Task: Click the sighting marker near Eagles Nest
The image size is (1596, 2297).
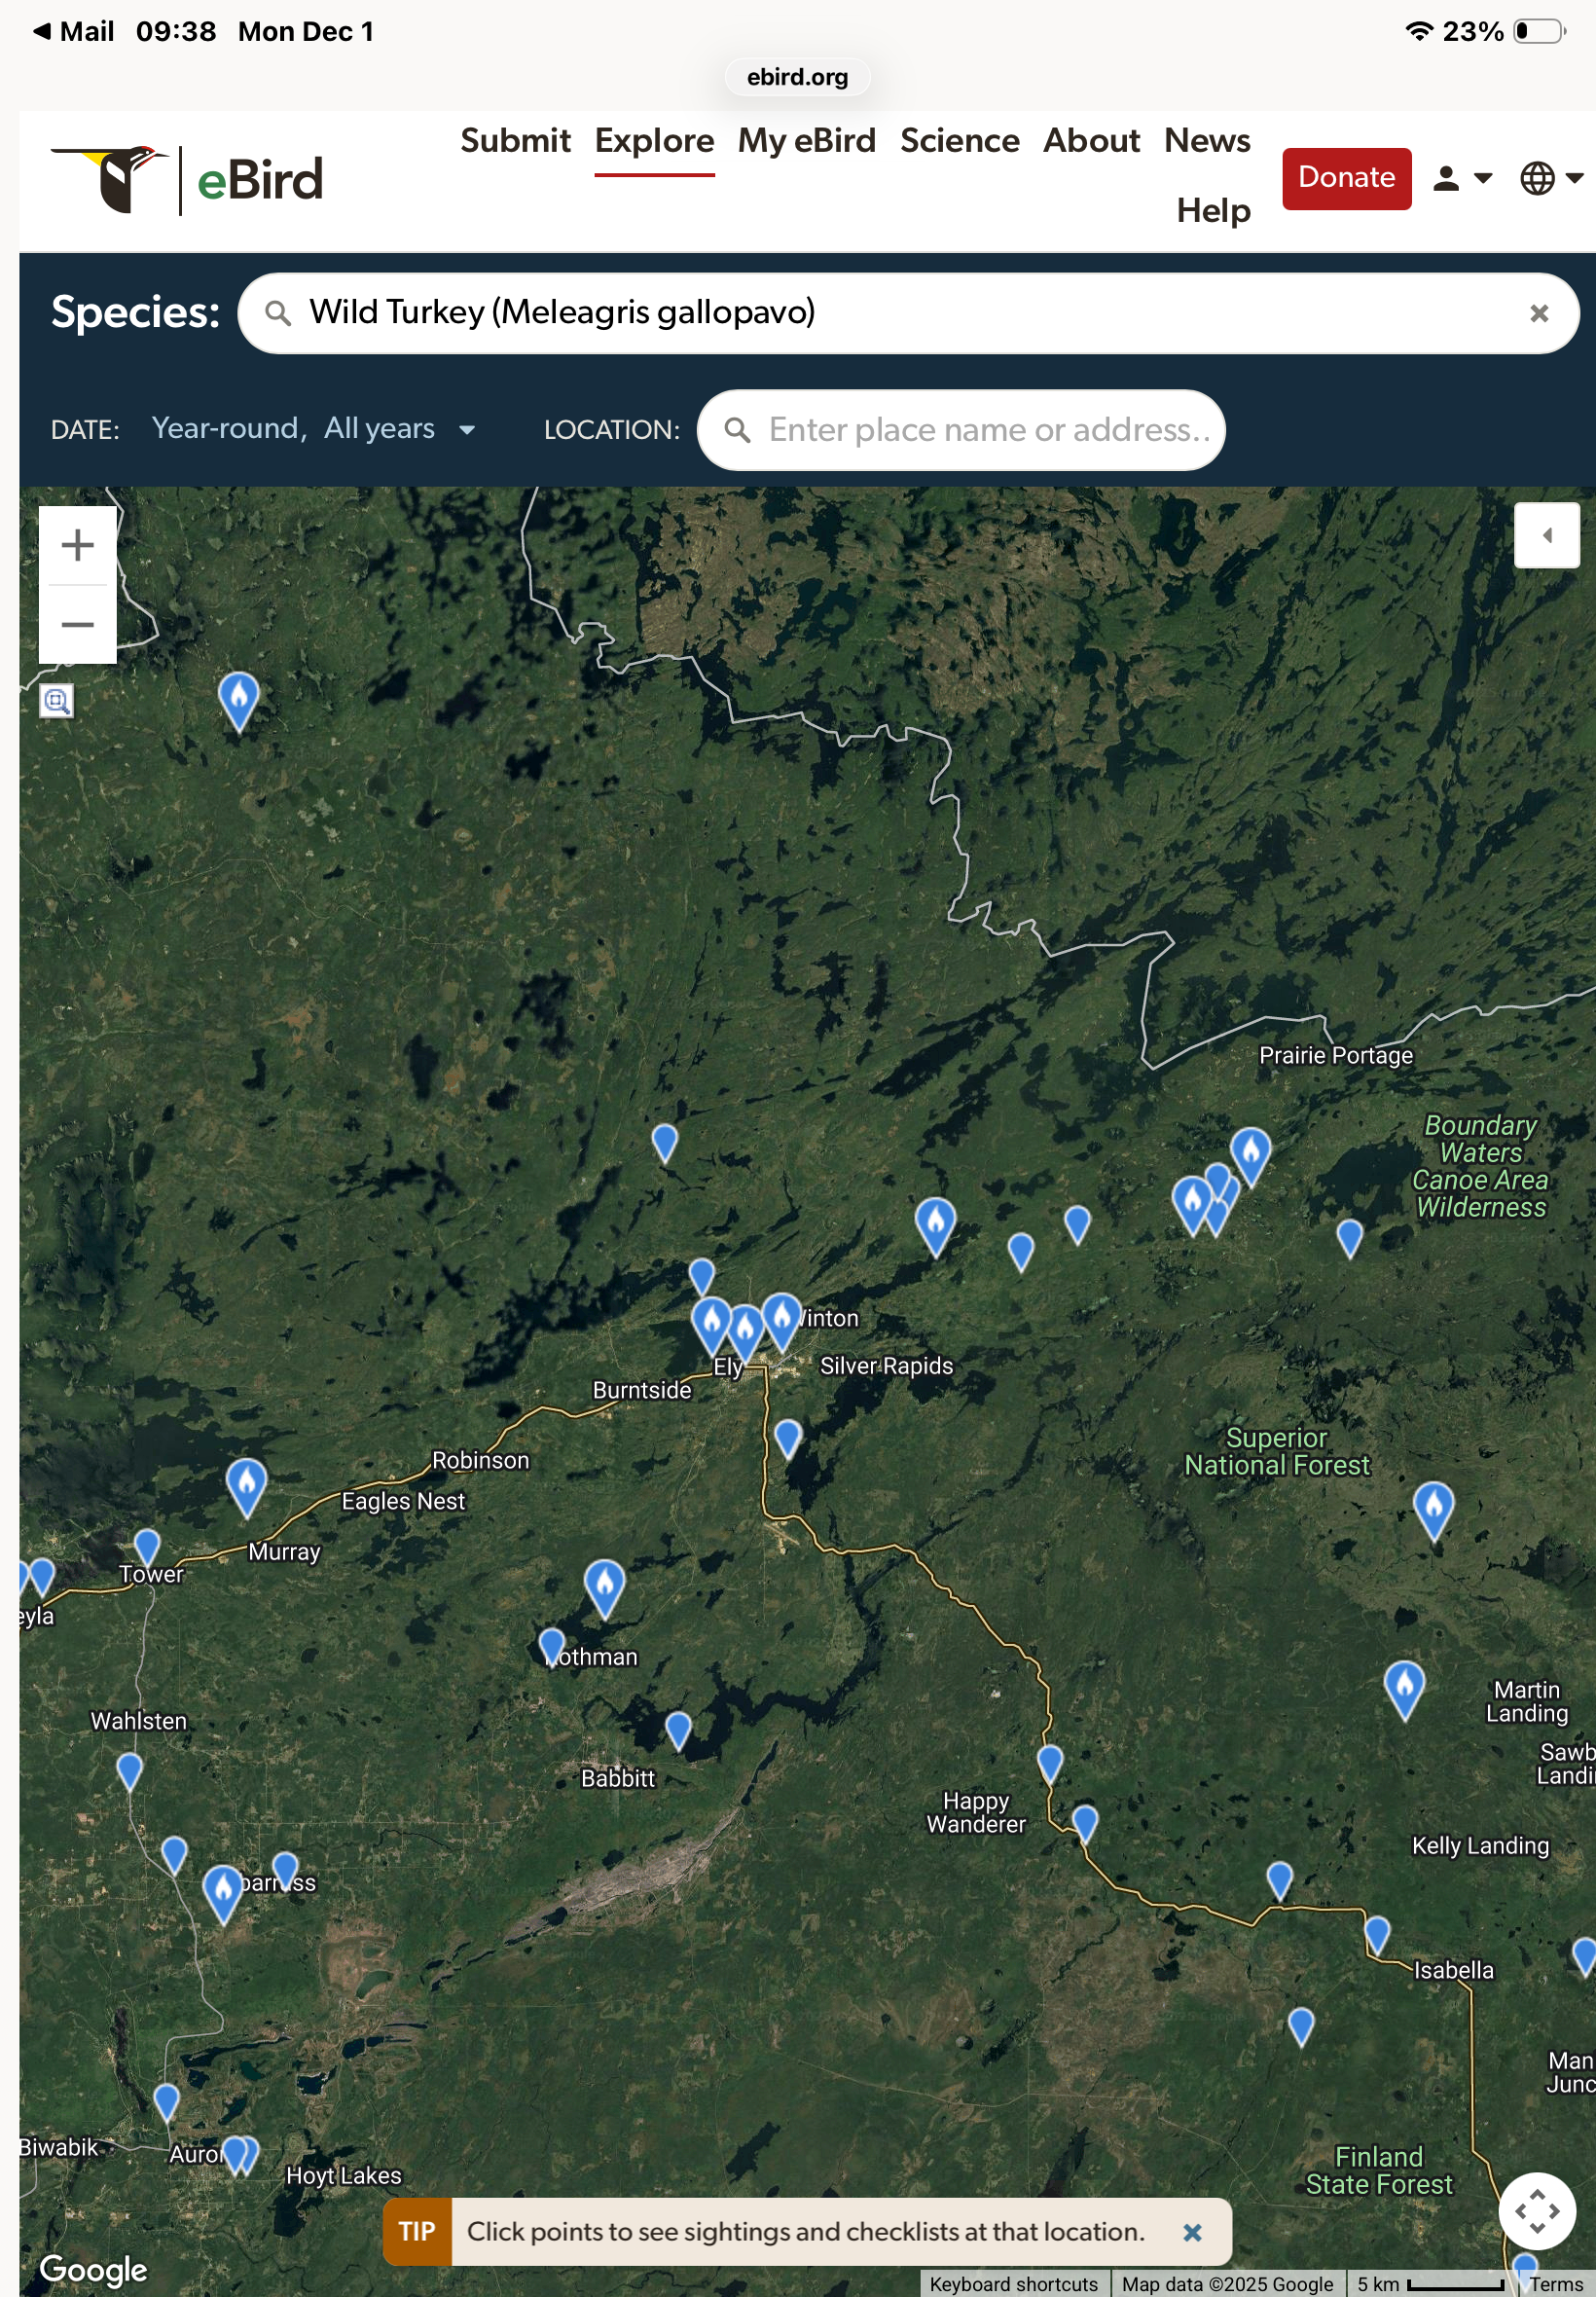Action: click(x=246, y=1483)
